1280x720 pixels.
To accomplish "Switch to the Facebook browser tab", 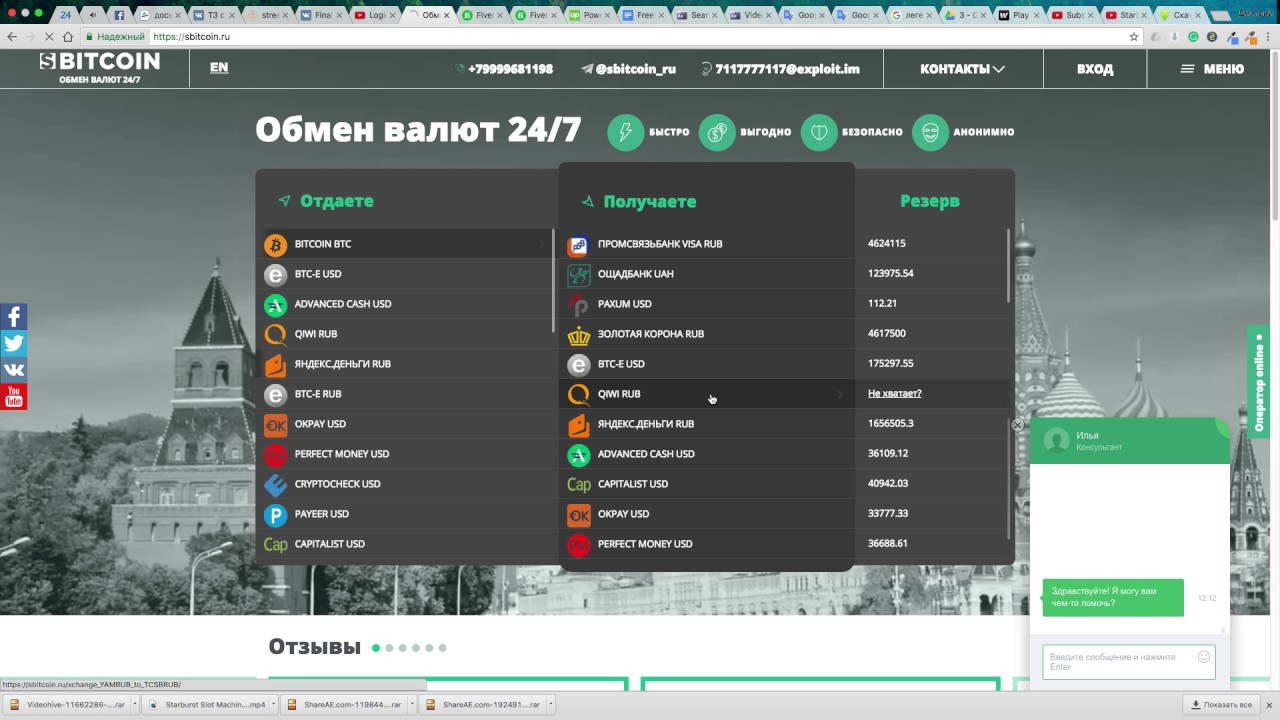I will (119, 15).
